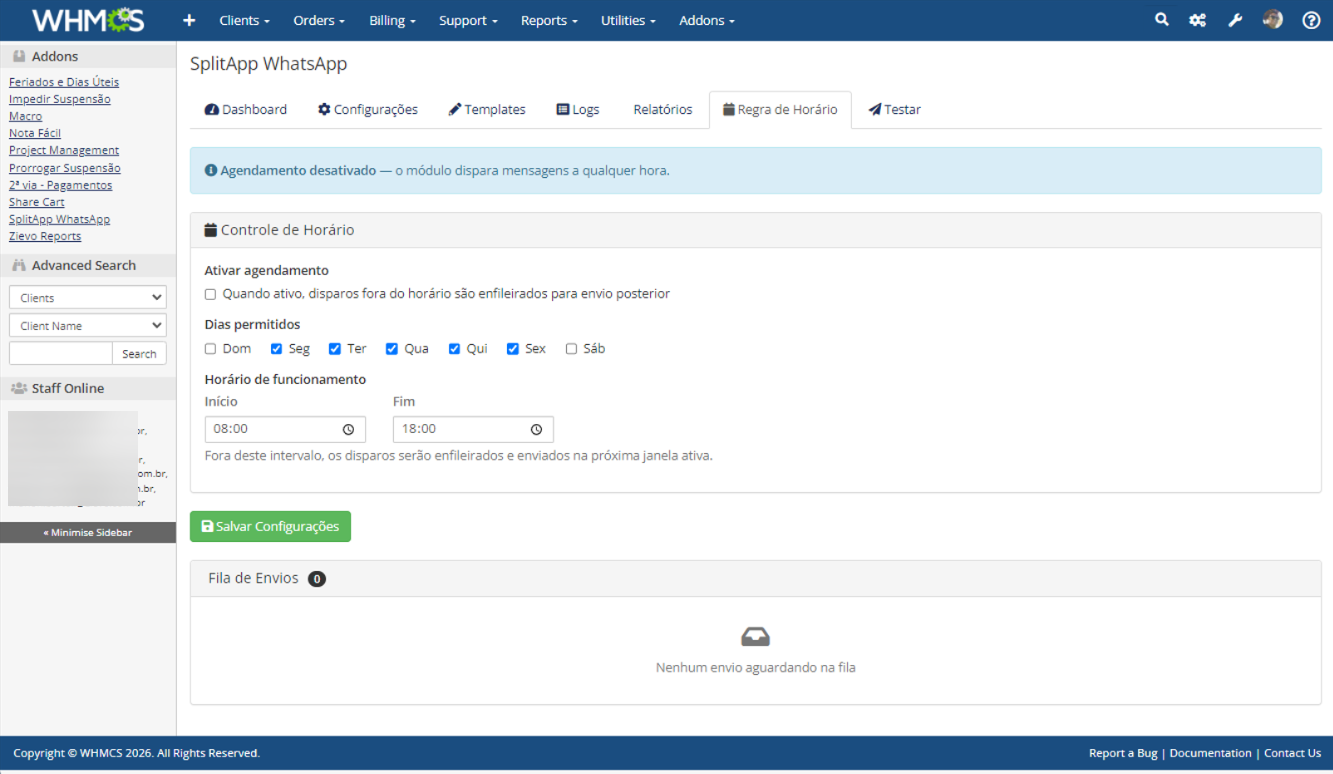Viewport: 1333px width, 774px height.
Task: Switch to the Configurações tab
Action: pos(368,110)
